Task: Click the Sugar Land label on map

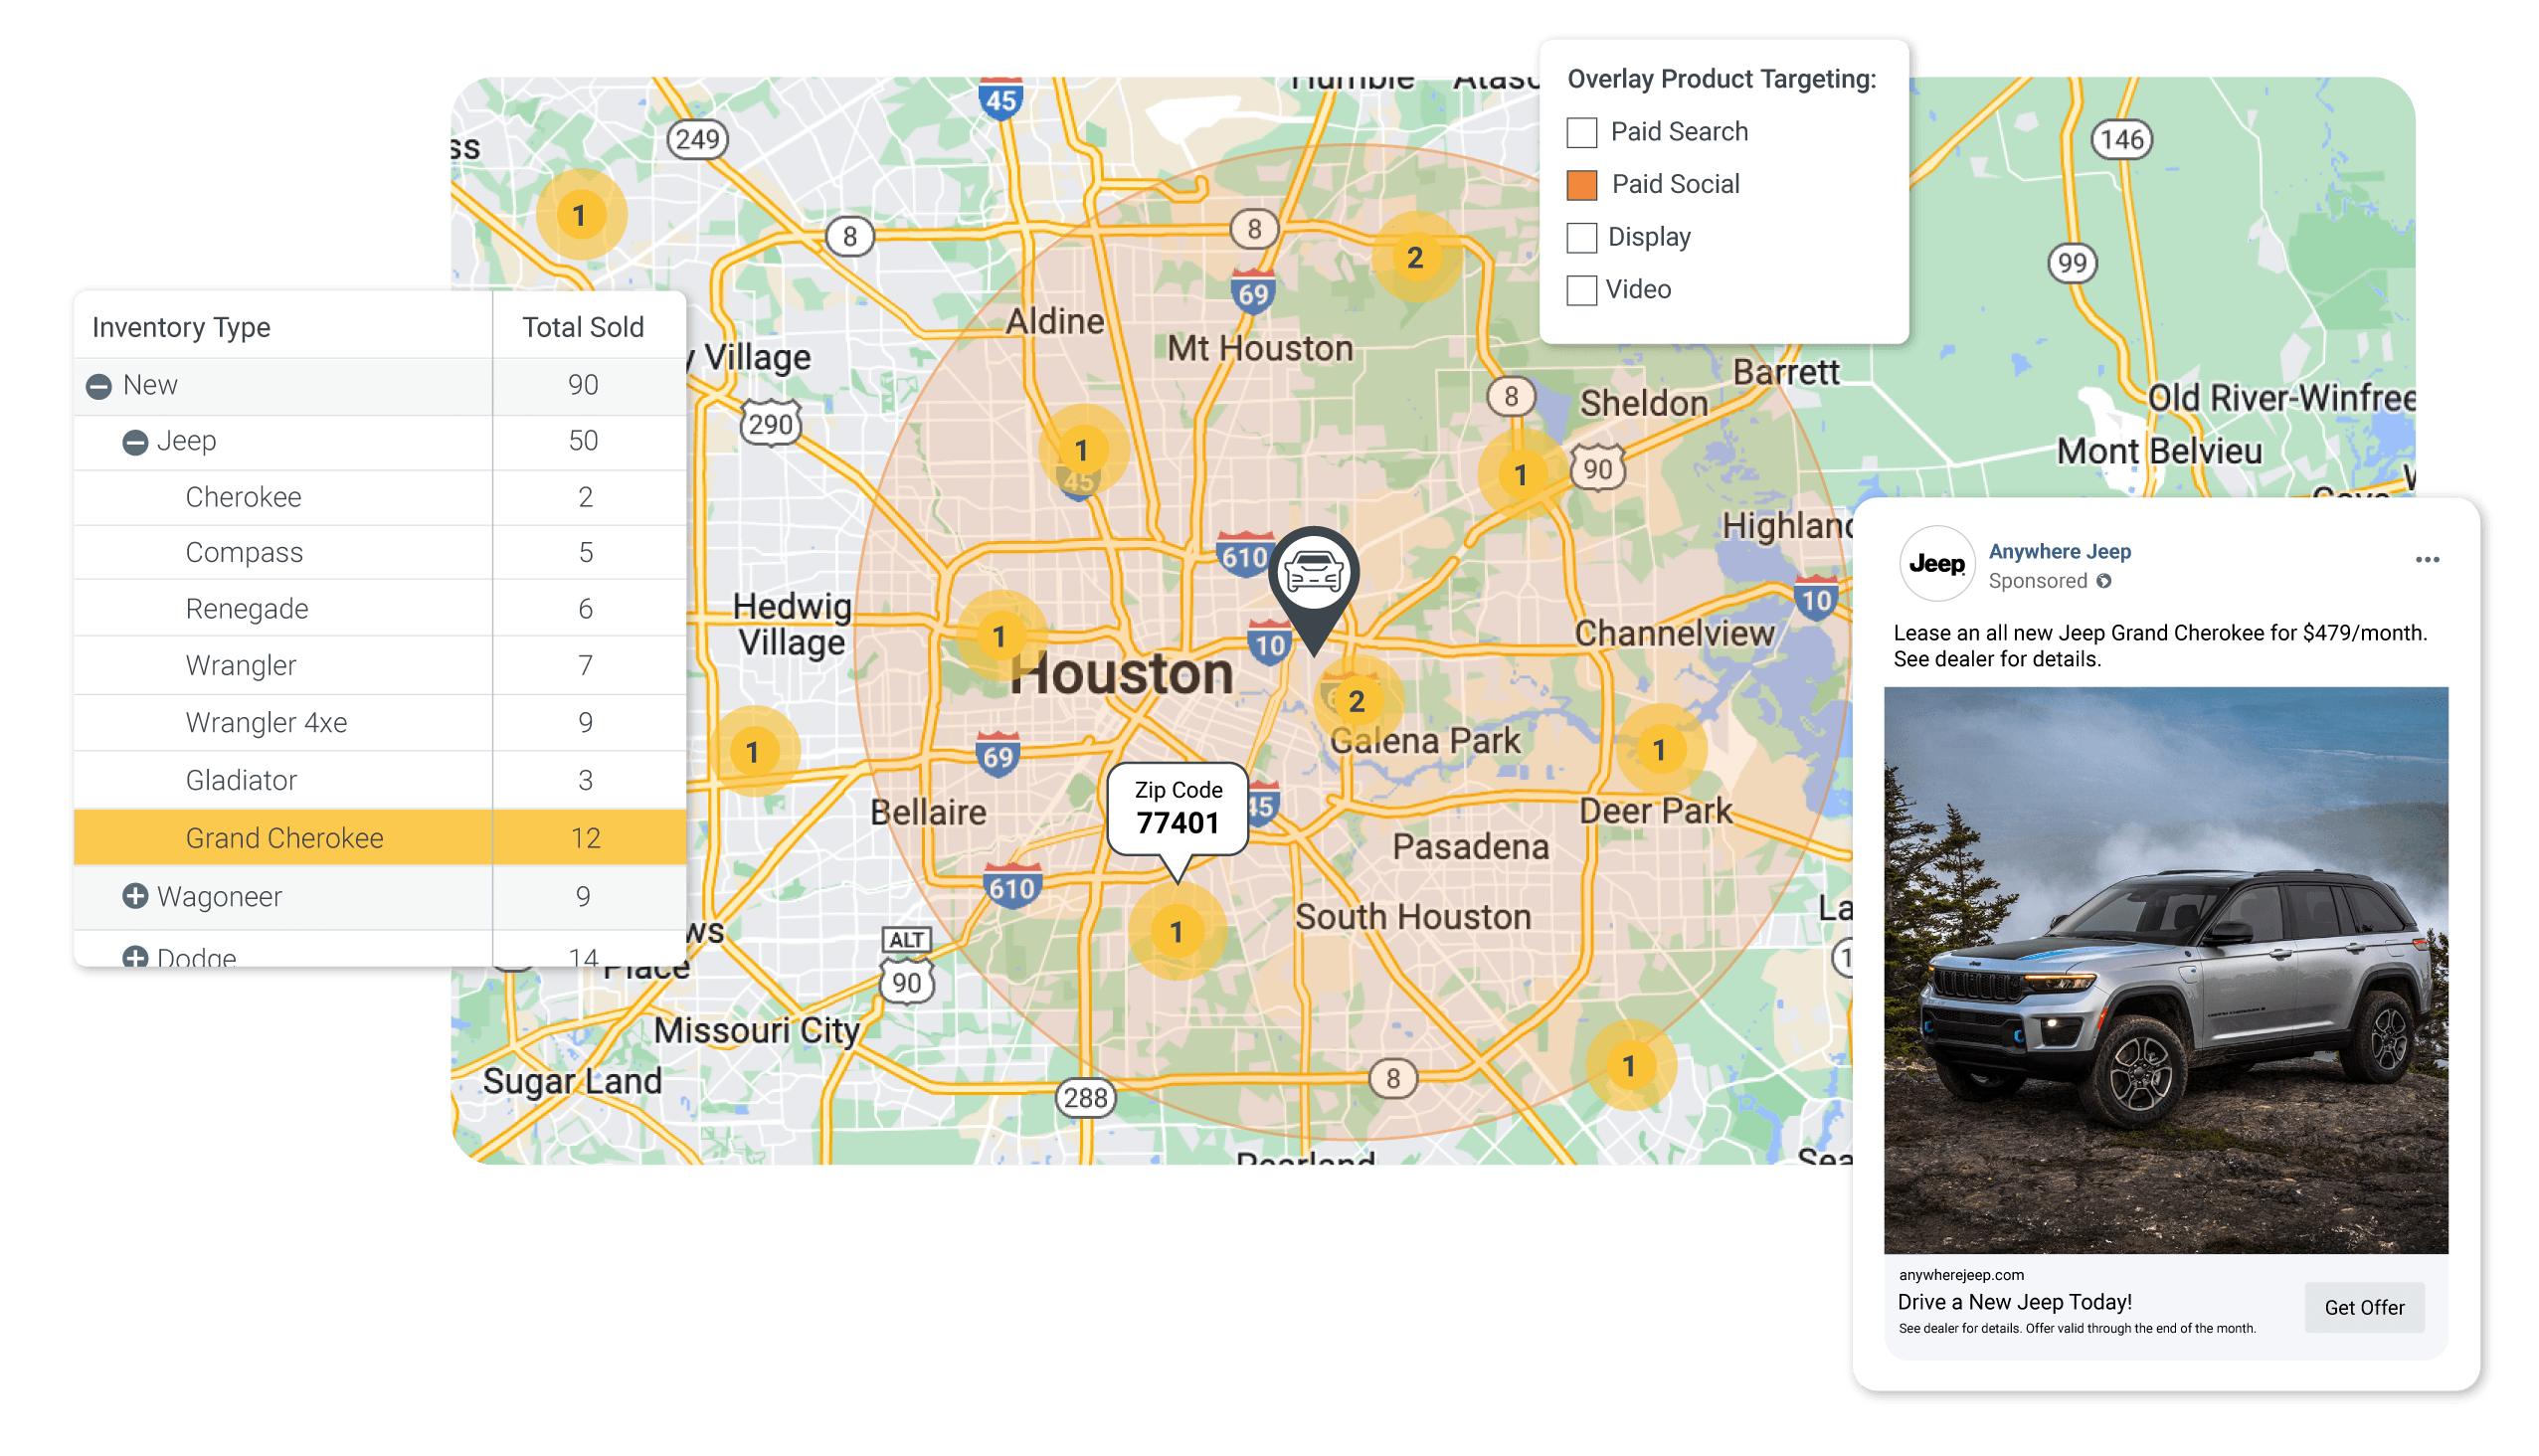Action: (572, 1083)
